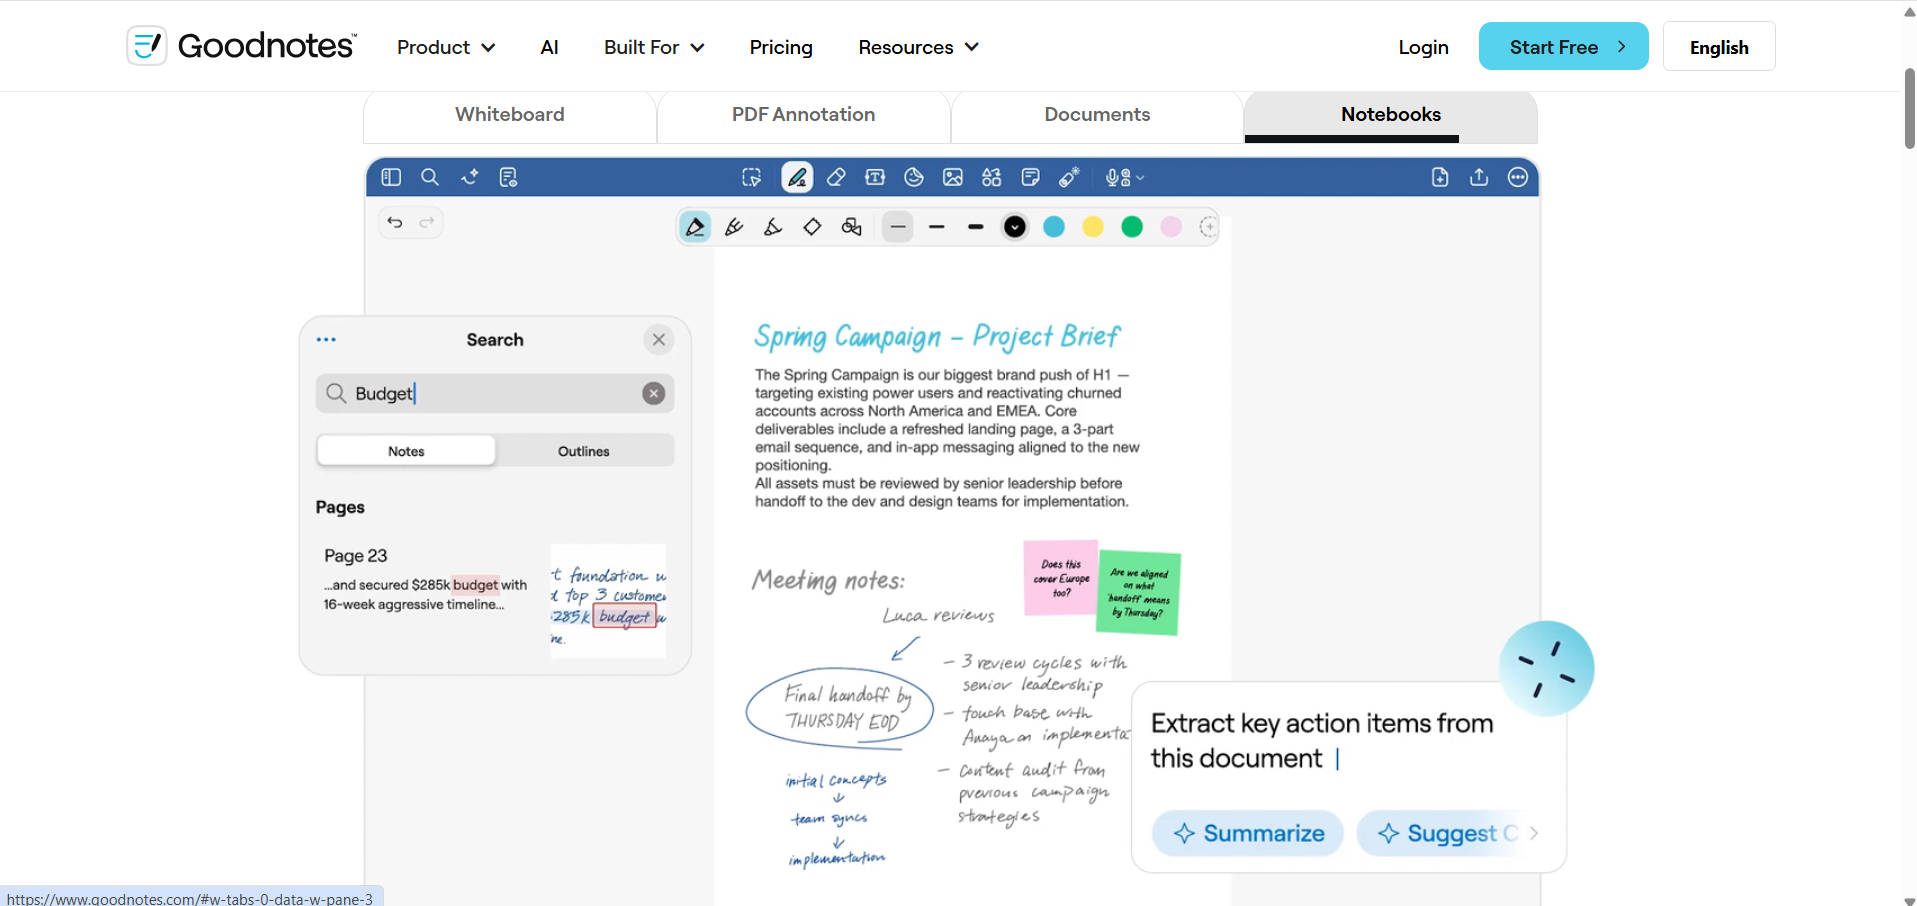Image resolution: width=1917 pixels, height=906 pixels.
Task: Expand the Product dropdown menu
Action: click(446, 47)
